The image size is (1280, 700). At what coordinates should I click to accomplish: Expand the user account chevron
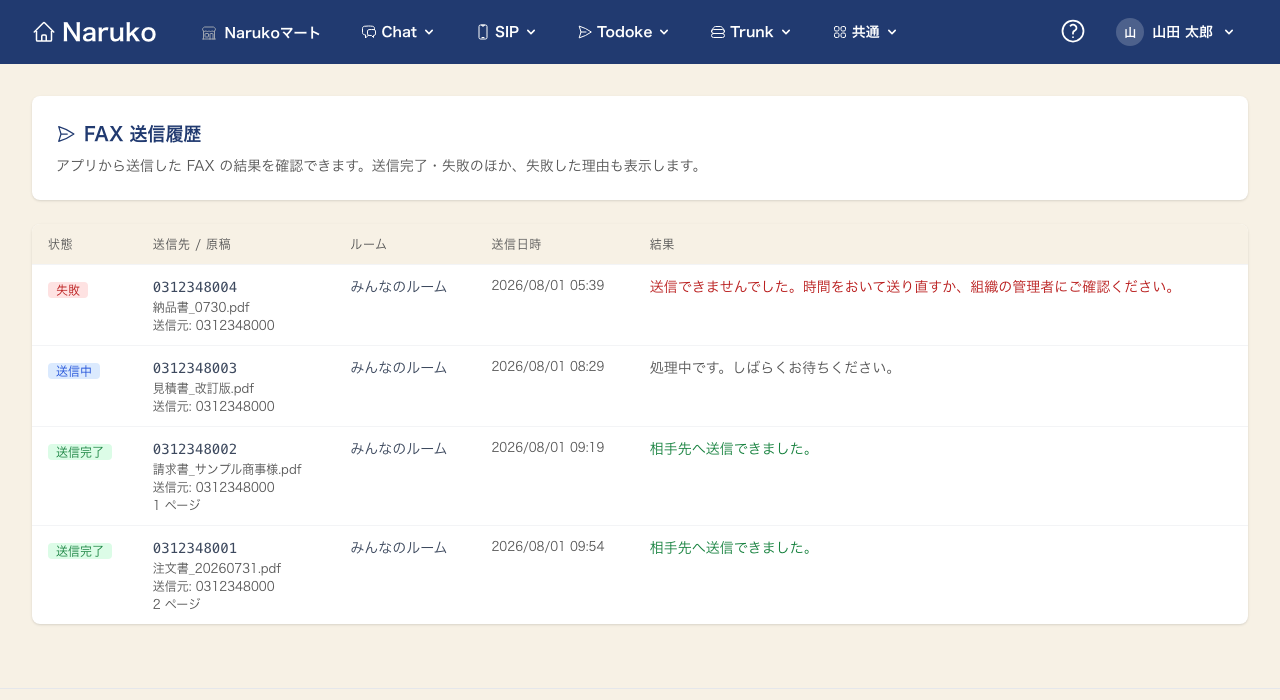tap(1229, 32)
